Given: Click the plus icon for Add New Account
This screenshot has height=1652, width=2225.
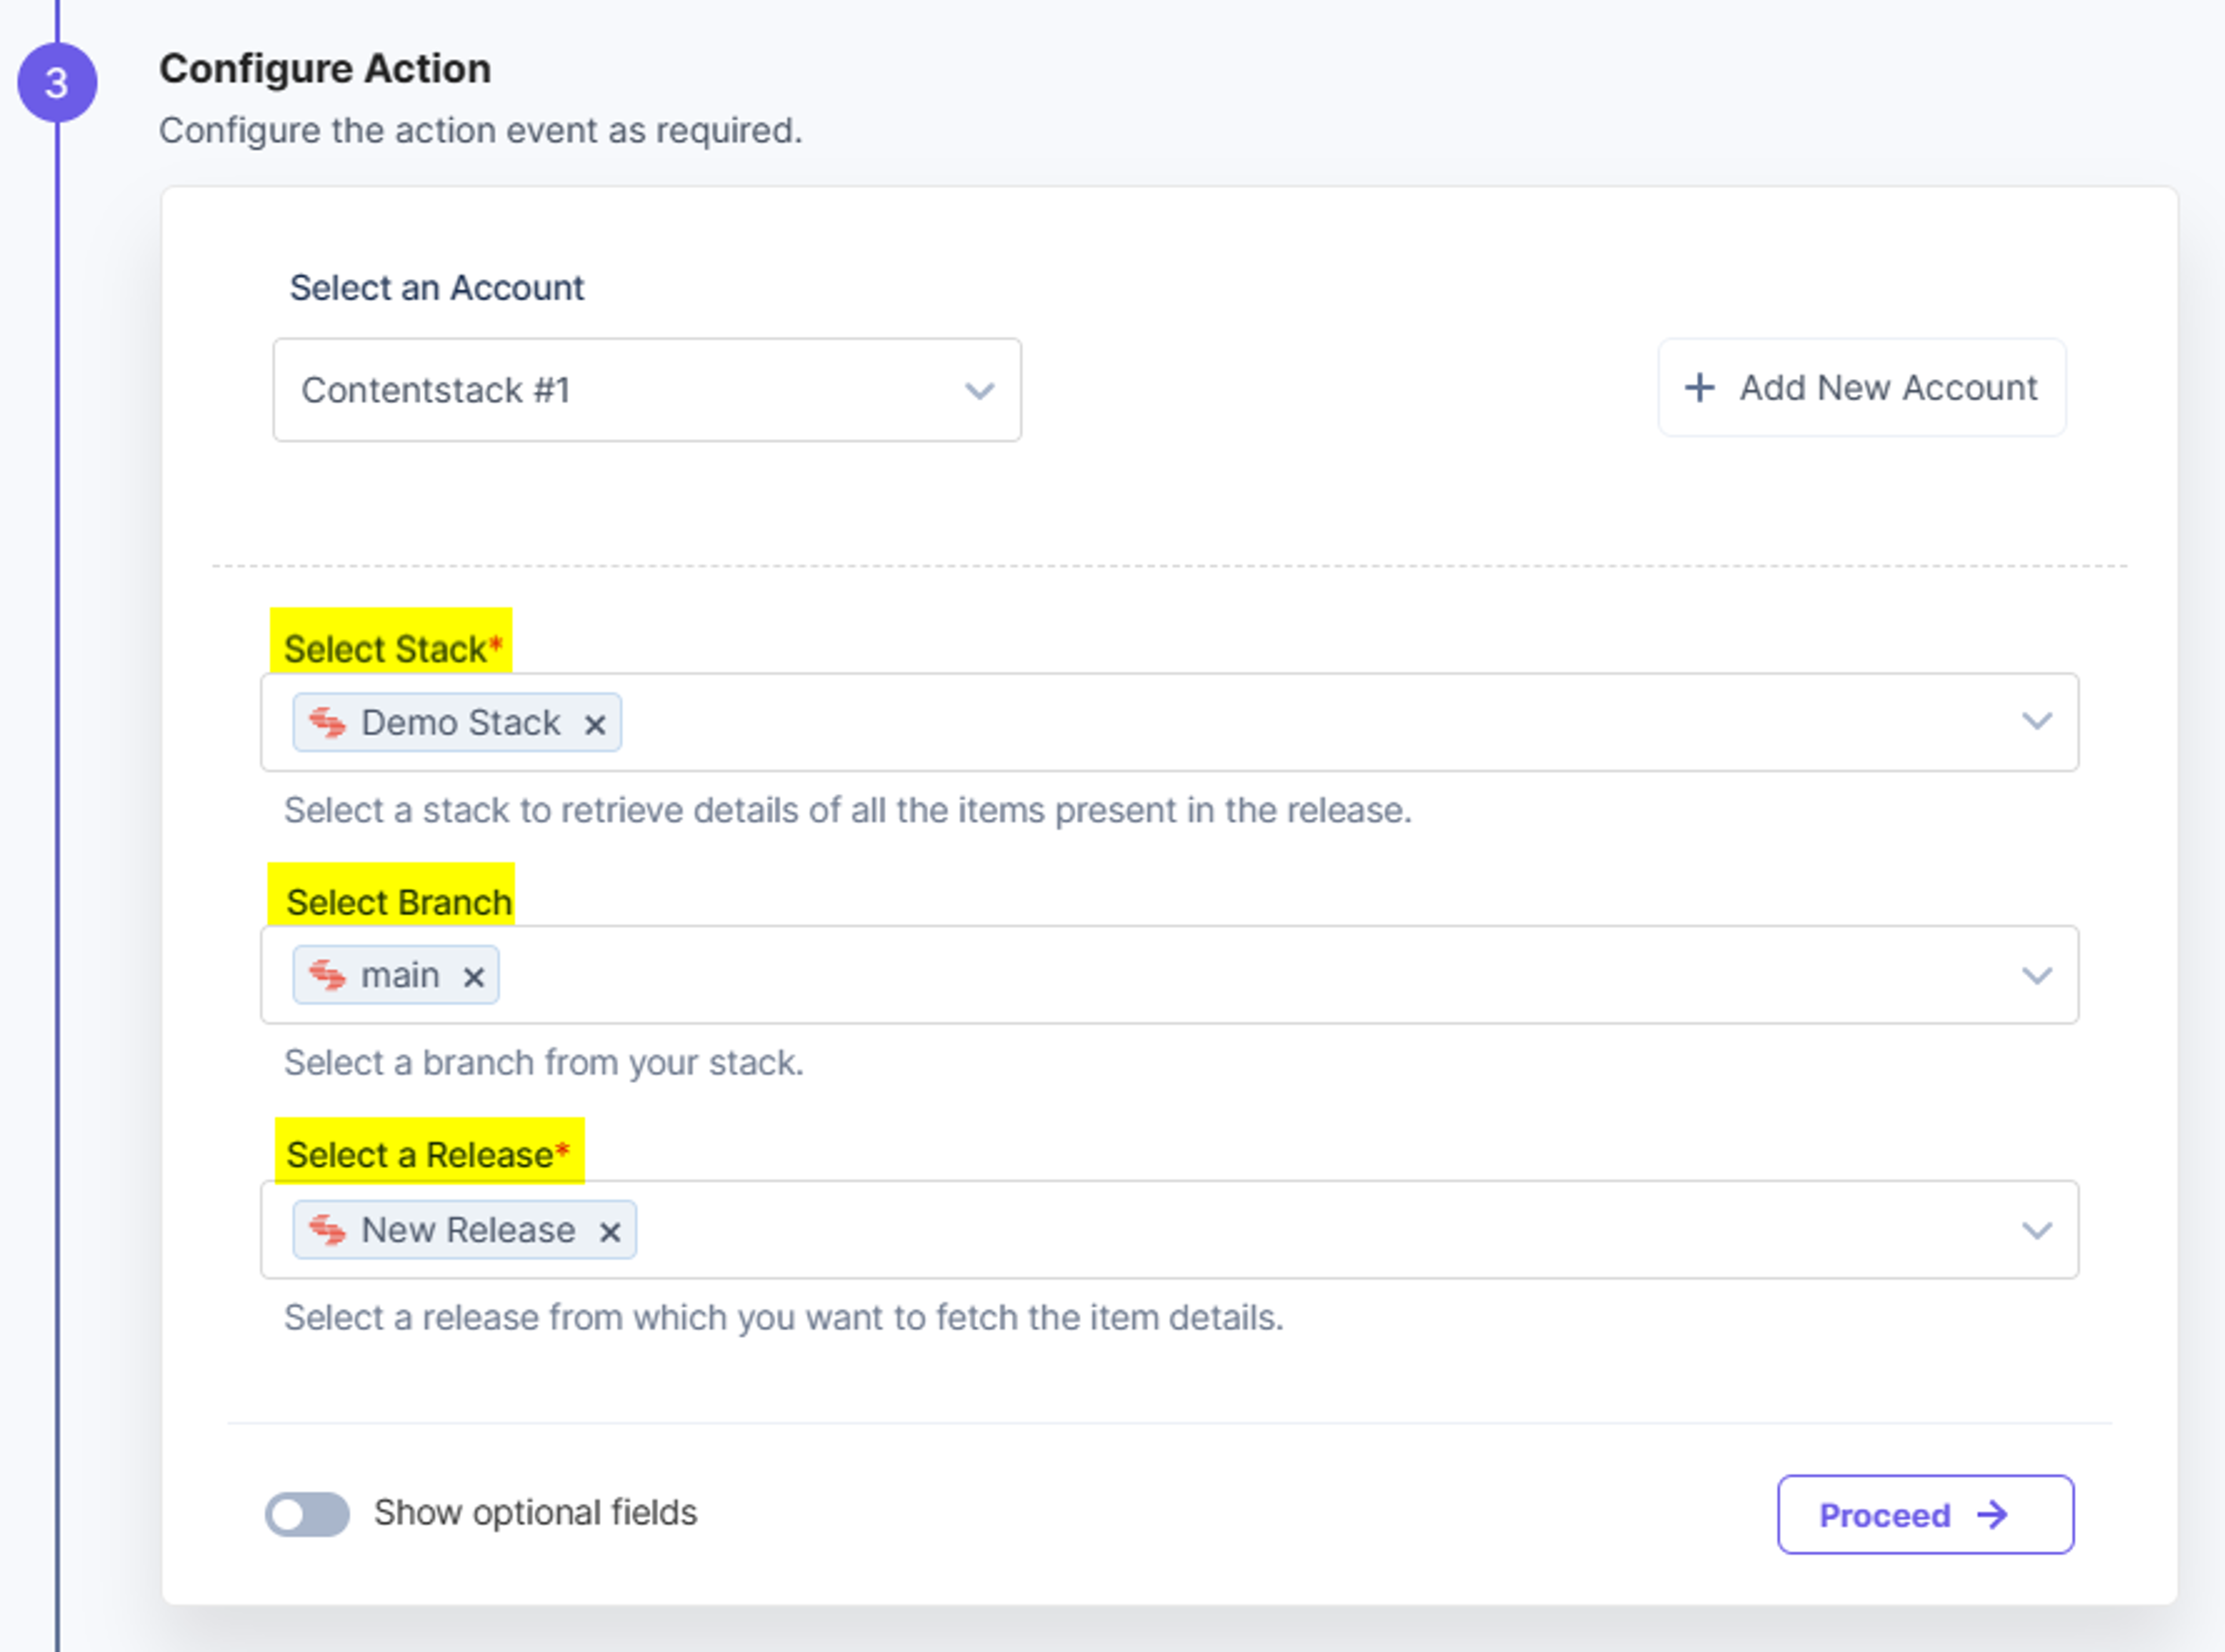Looking at the screenshot, I should click(1699, 388).
